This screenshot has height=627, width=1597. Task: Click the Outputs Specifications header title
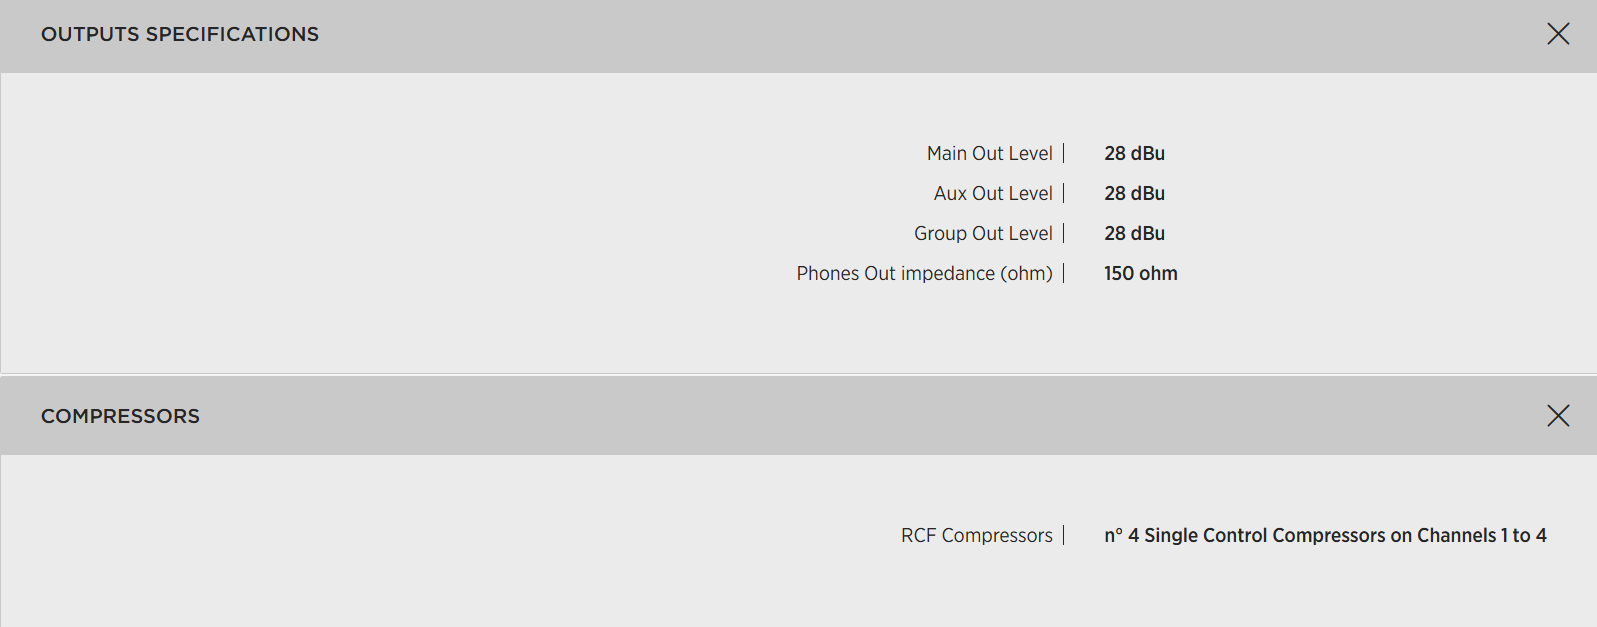pos(180,34)
